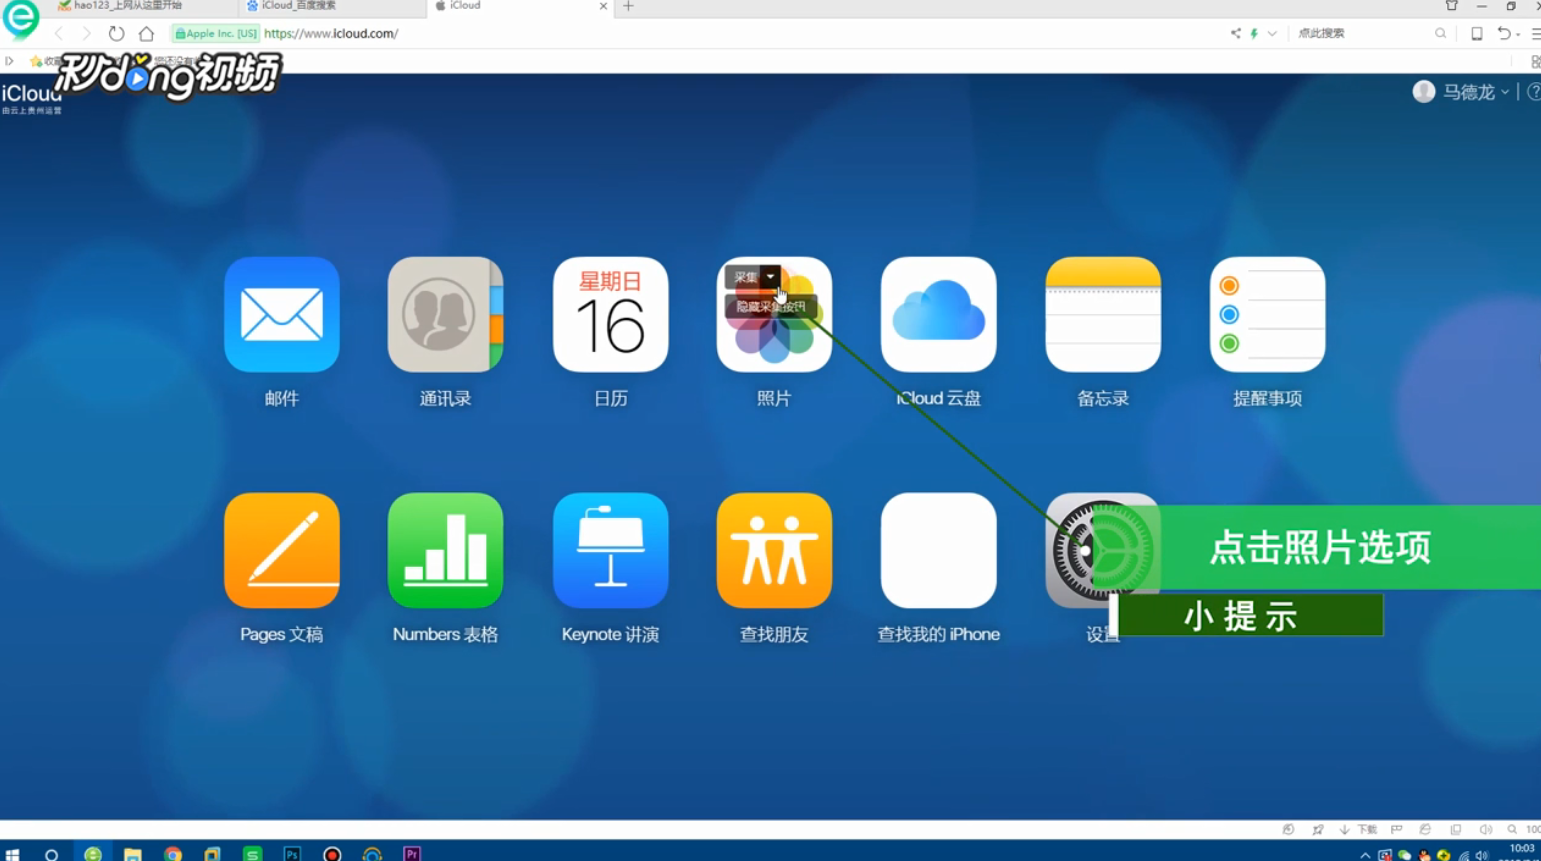Select 查找我的 iPhone
The image size is (1541, 861).
pos(938,549)
